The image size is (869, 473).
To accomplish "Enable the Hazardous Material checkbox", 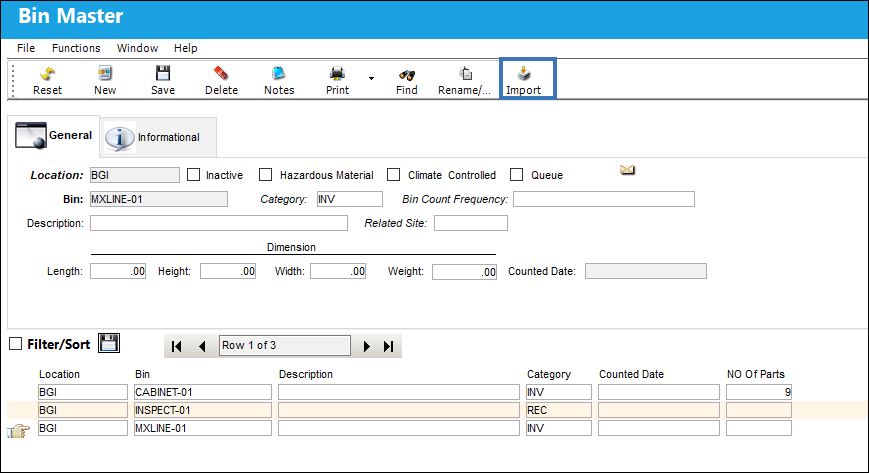I will [x=265, y=175].
